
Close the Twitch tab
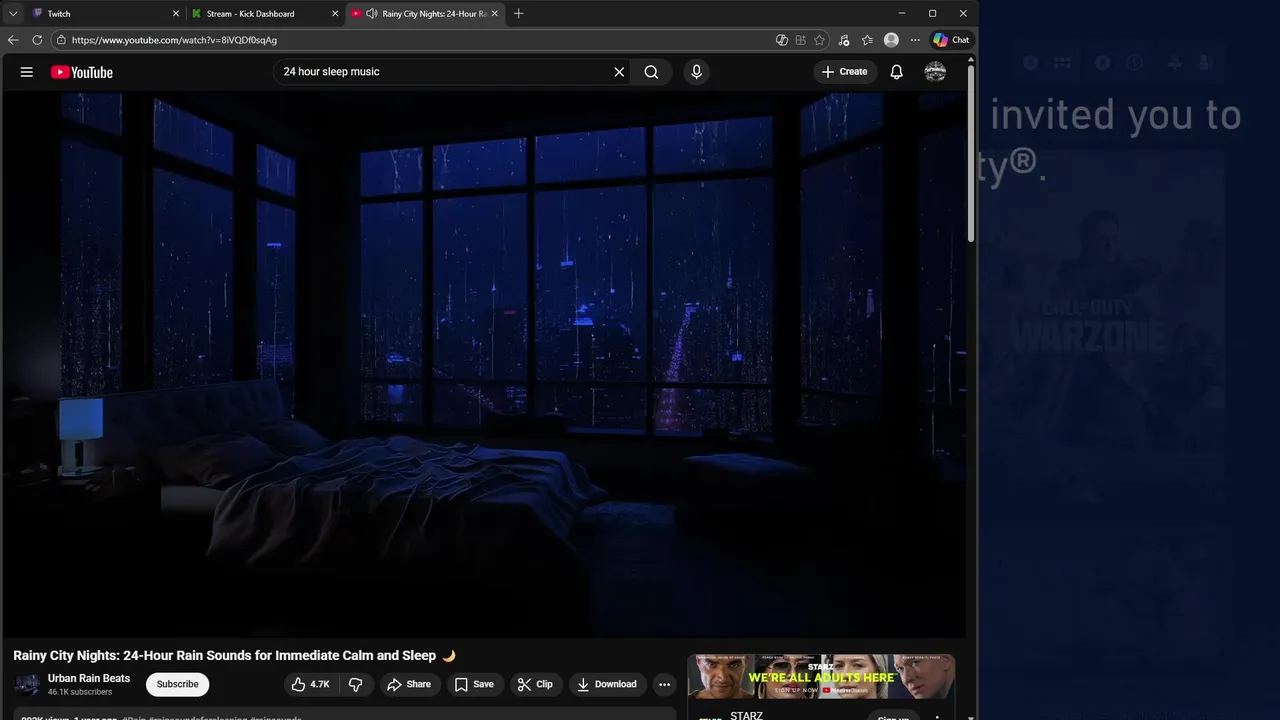[176, 14]
